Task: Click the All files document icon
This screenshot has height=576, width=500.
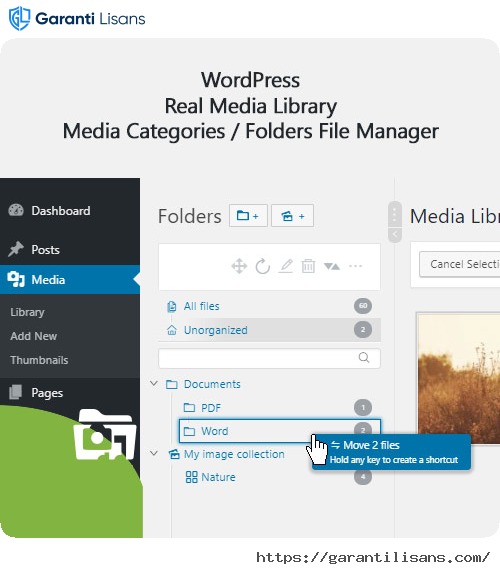Action: 172,306
